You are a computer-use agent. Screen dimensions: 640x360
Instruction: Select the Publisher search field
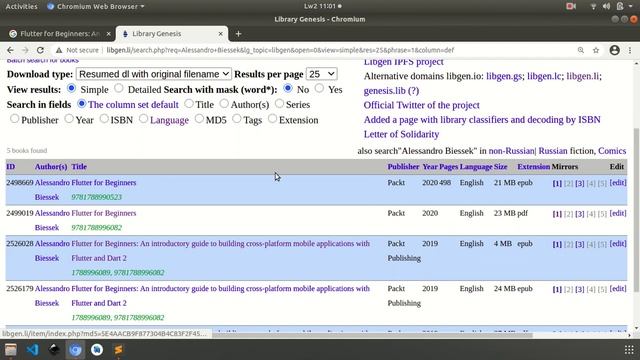15,119
